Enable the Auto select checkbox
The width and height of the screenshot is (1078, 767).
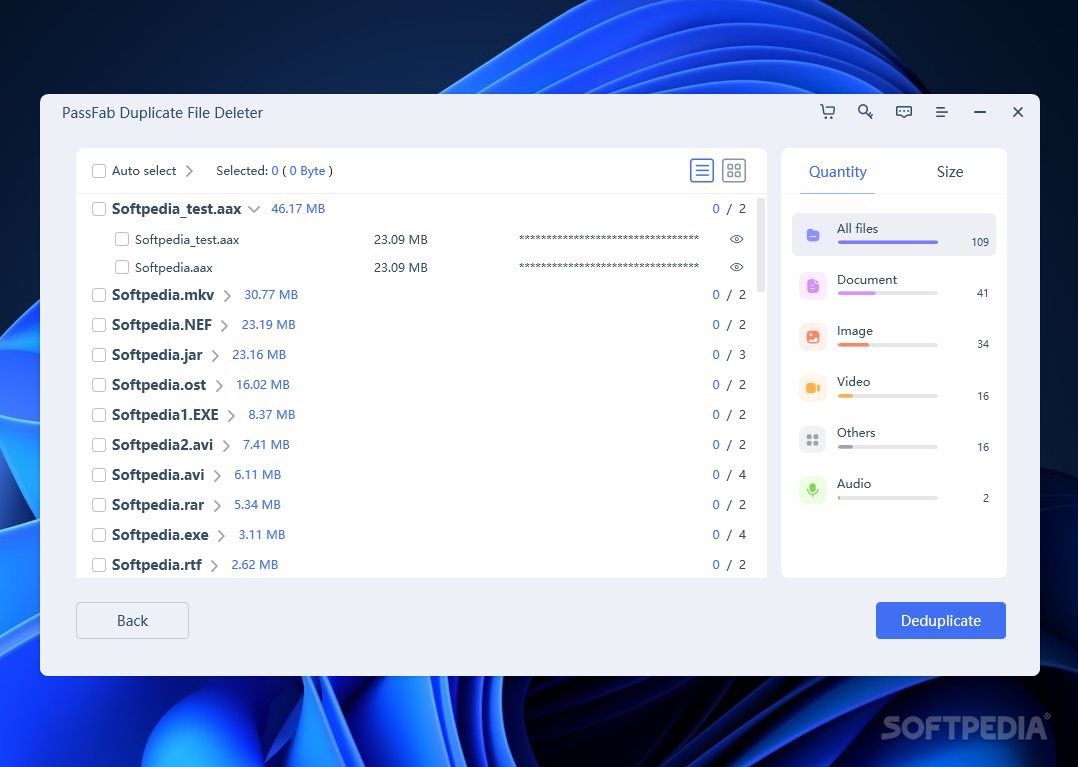pyautogui.click(x=99, y=170)
